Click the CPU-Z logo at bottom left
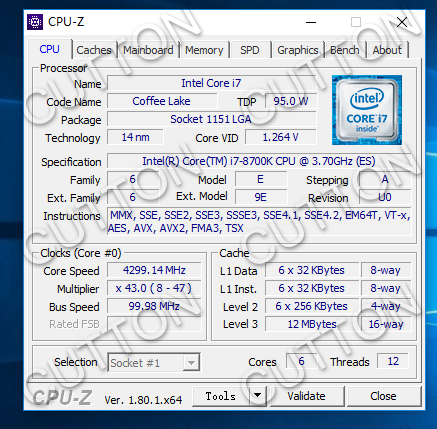Viewport: 437px width, 429px height. tap(62, 398)
